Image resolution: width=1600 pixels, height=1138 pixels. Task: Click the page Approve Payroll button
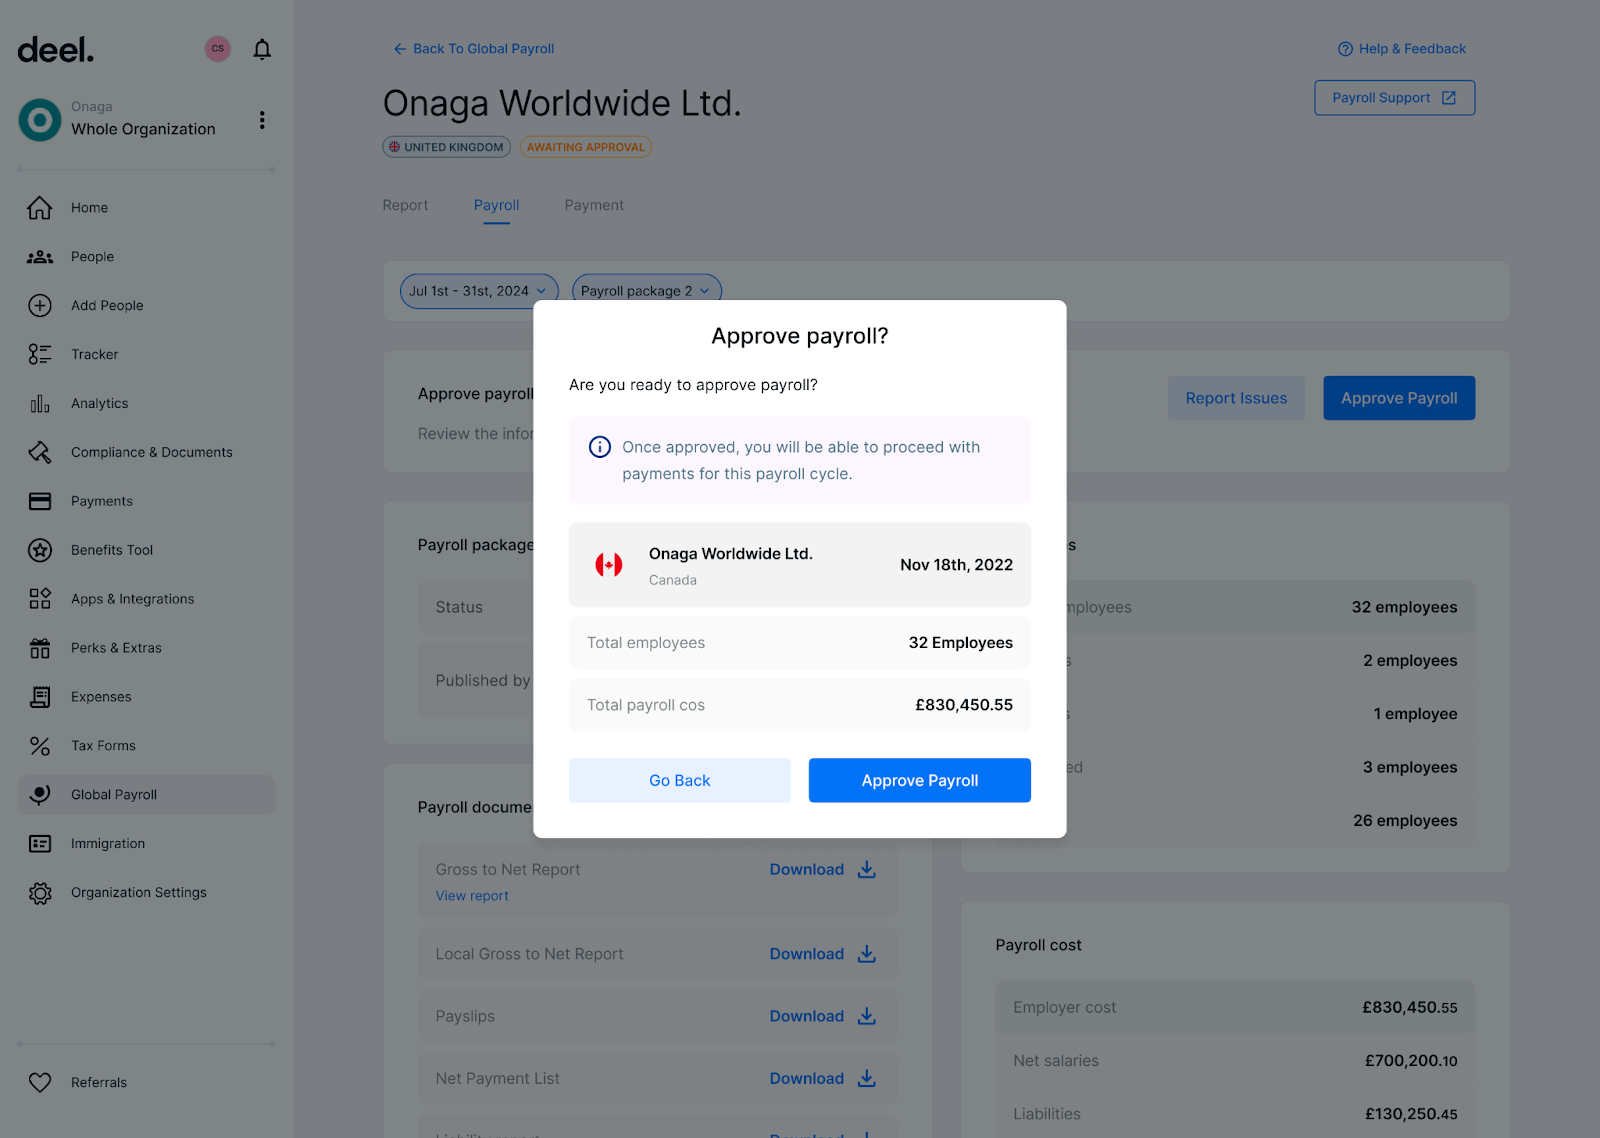[x=1399, y=398]
